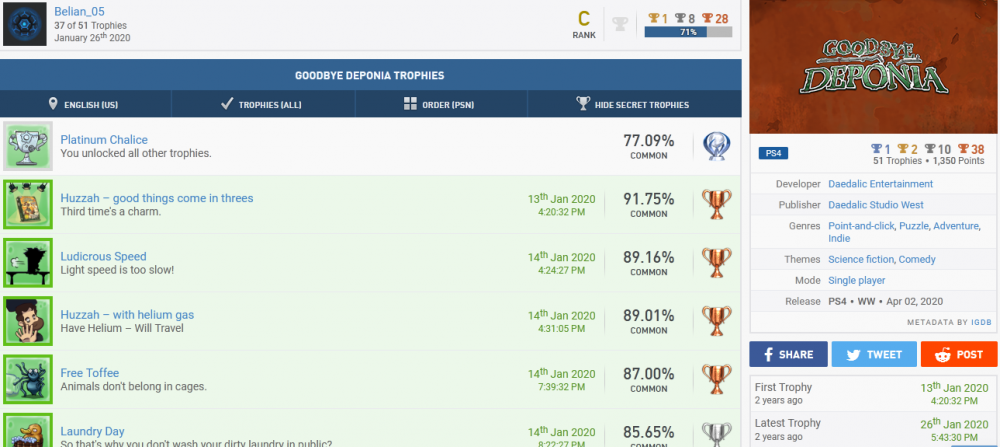Open the Daedalic Entertainment developer link

pyautogui.click(x=880, y=184)
